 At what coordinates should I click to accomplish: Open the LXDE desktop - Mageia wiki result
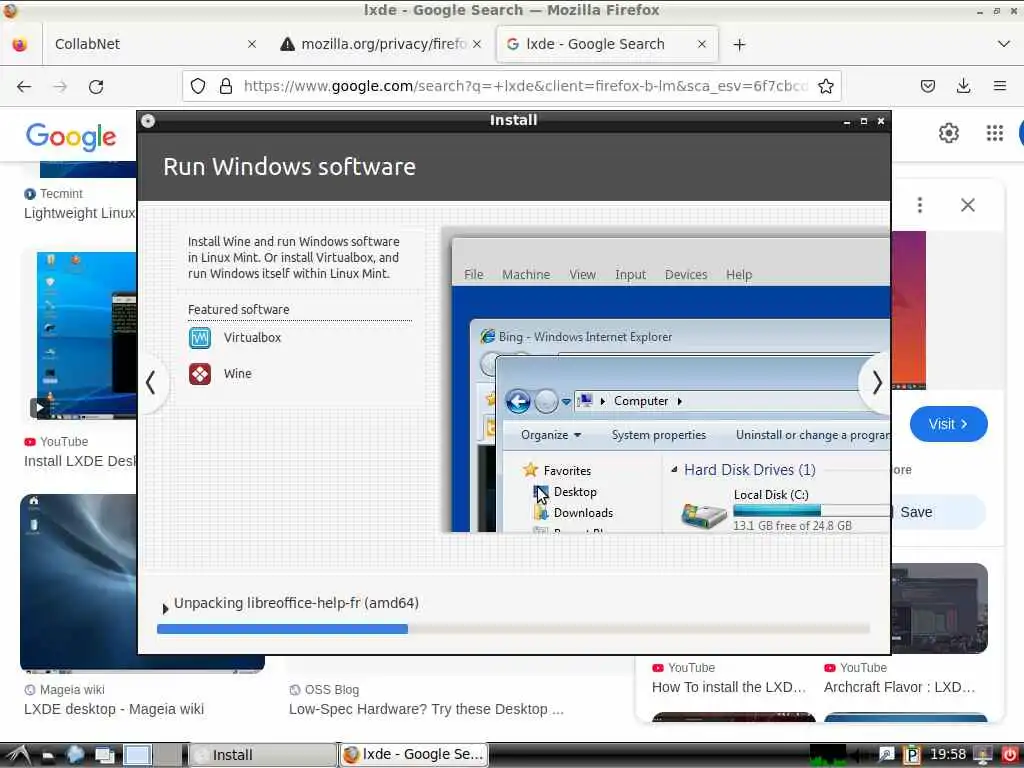(114, 709)
